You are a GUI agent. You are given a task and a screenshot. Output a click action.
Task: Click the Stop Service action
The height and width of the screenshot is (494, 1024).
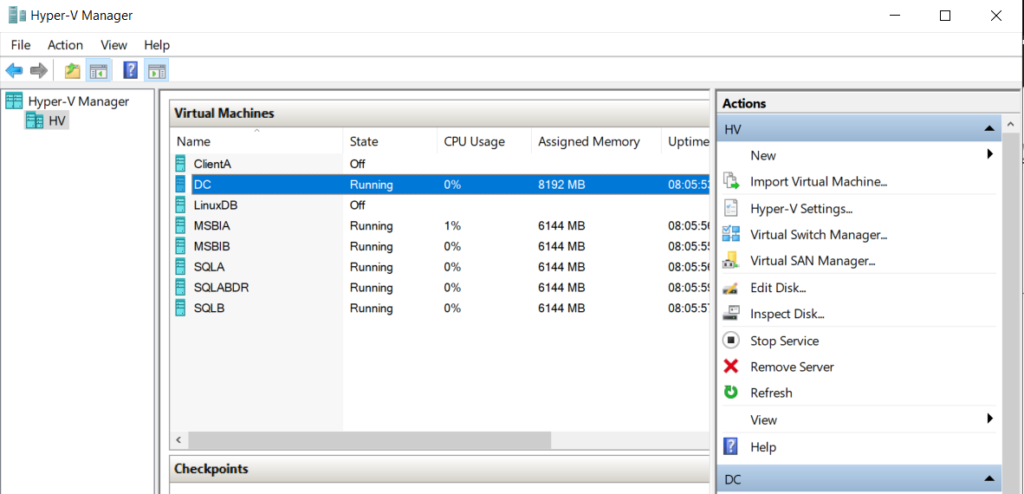pos(784,341)
